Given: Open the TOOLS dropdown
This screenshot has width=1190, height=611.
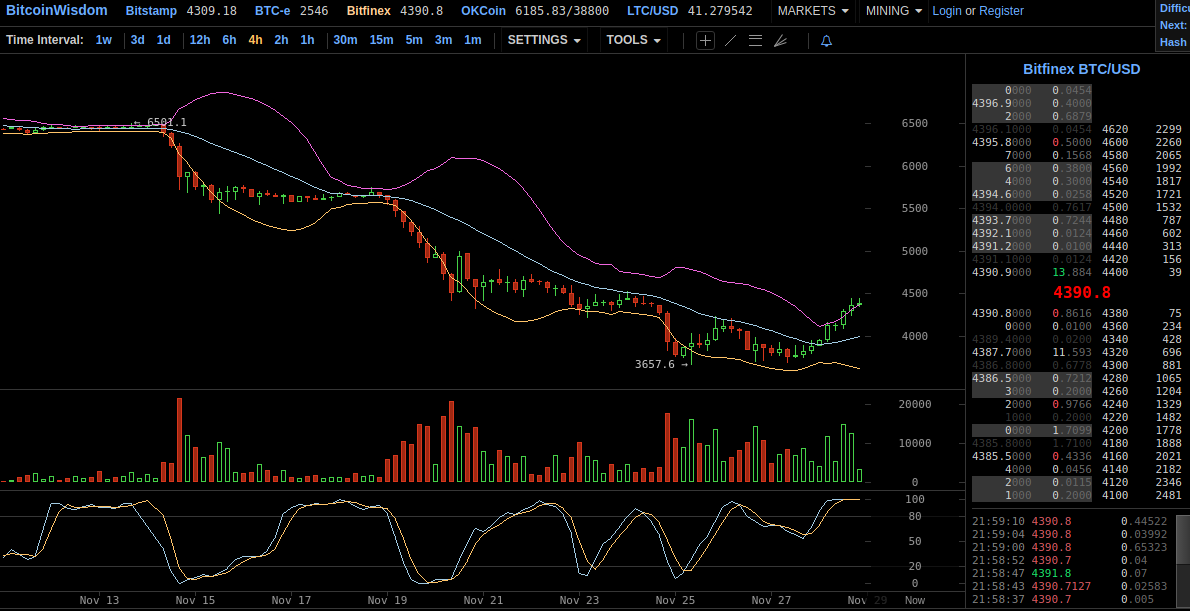Looking at the screenshot, I should 634,40.
